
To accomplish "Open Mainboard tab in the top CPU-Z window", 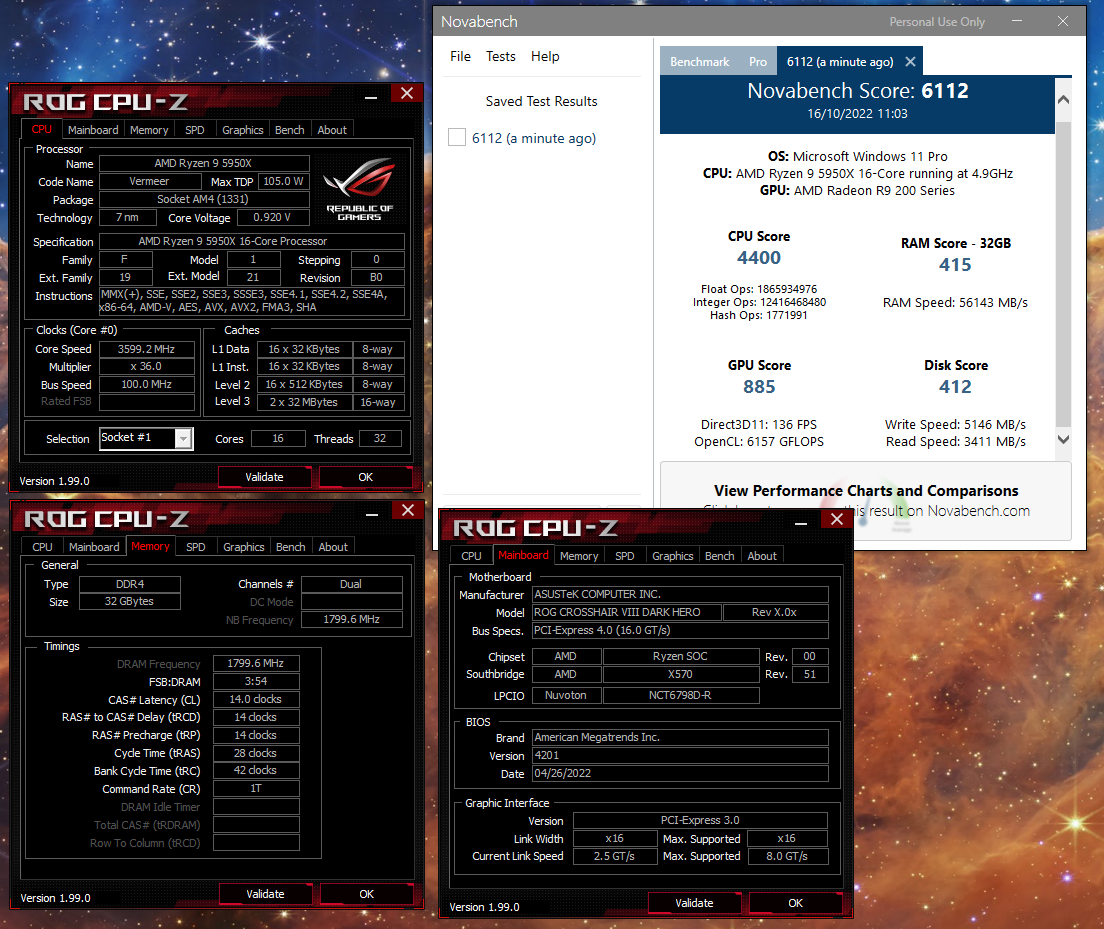I will click(93, 130).
